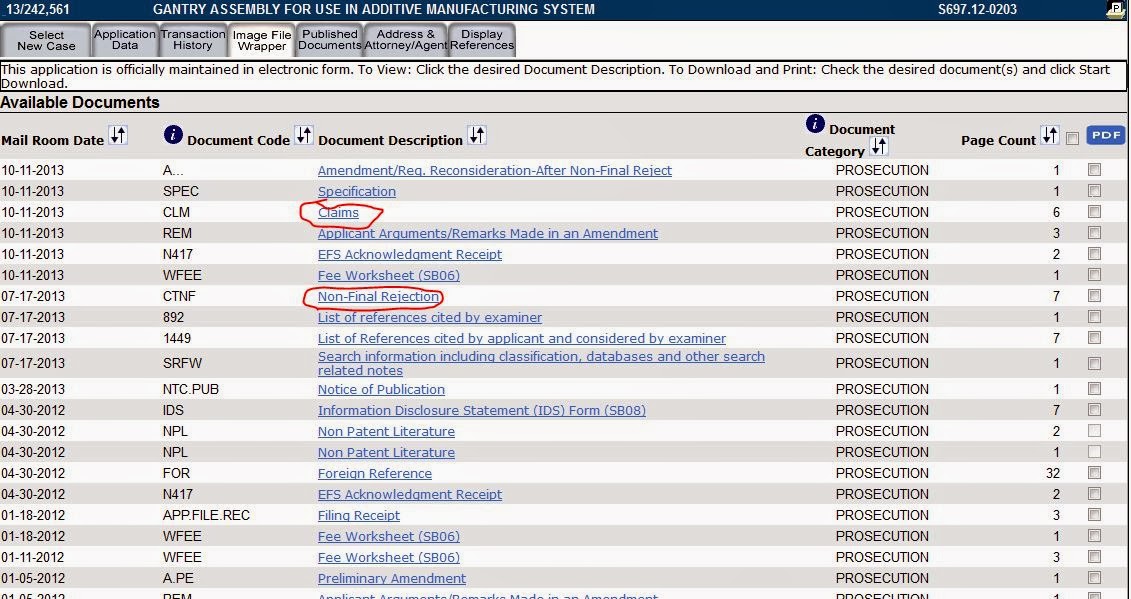Check the box for 892 examiner references row
The image size is (1131, 599).
[1094, 317]
